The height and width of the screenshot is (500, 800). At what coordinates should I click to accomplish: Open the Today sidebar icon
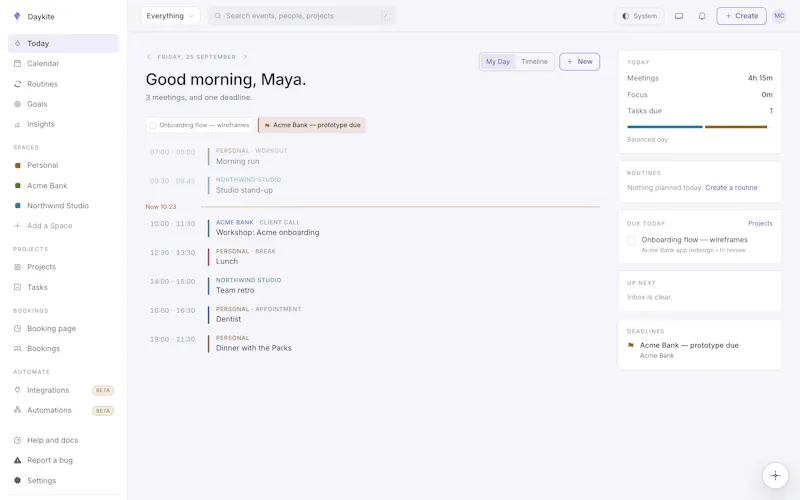coord(17,43)
